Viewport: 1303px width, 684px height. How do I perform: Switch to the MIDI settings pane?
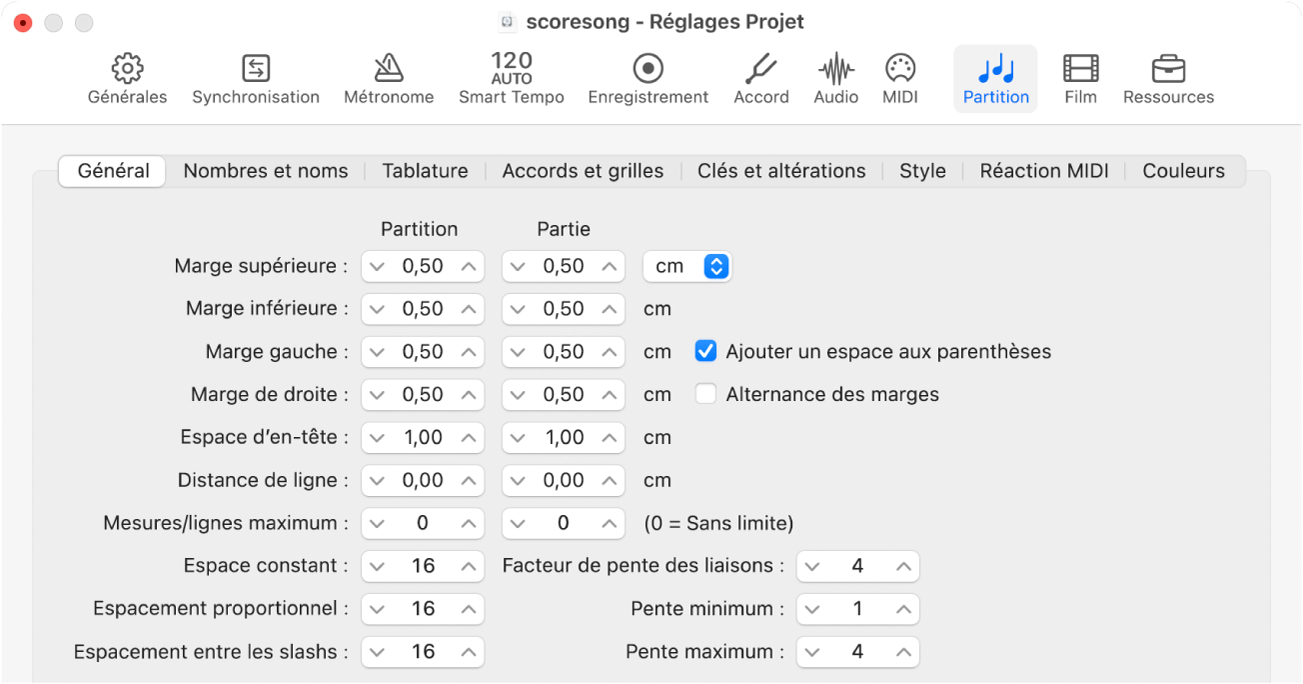tap(900, 79)
